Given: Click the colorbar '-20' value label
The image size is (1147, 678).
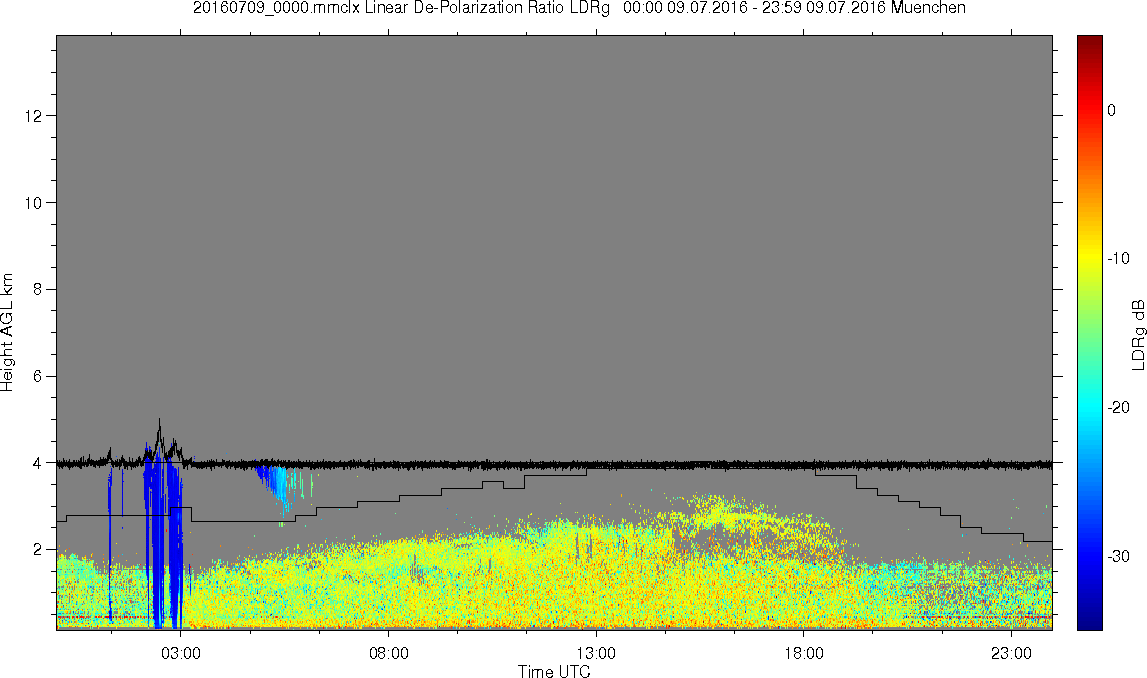Looking at the screenshot, I should (1118, 407).
